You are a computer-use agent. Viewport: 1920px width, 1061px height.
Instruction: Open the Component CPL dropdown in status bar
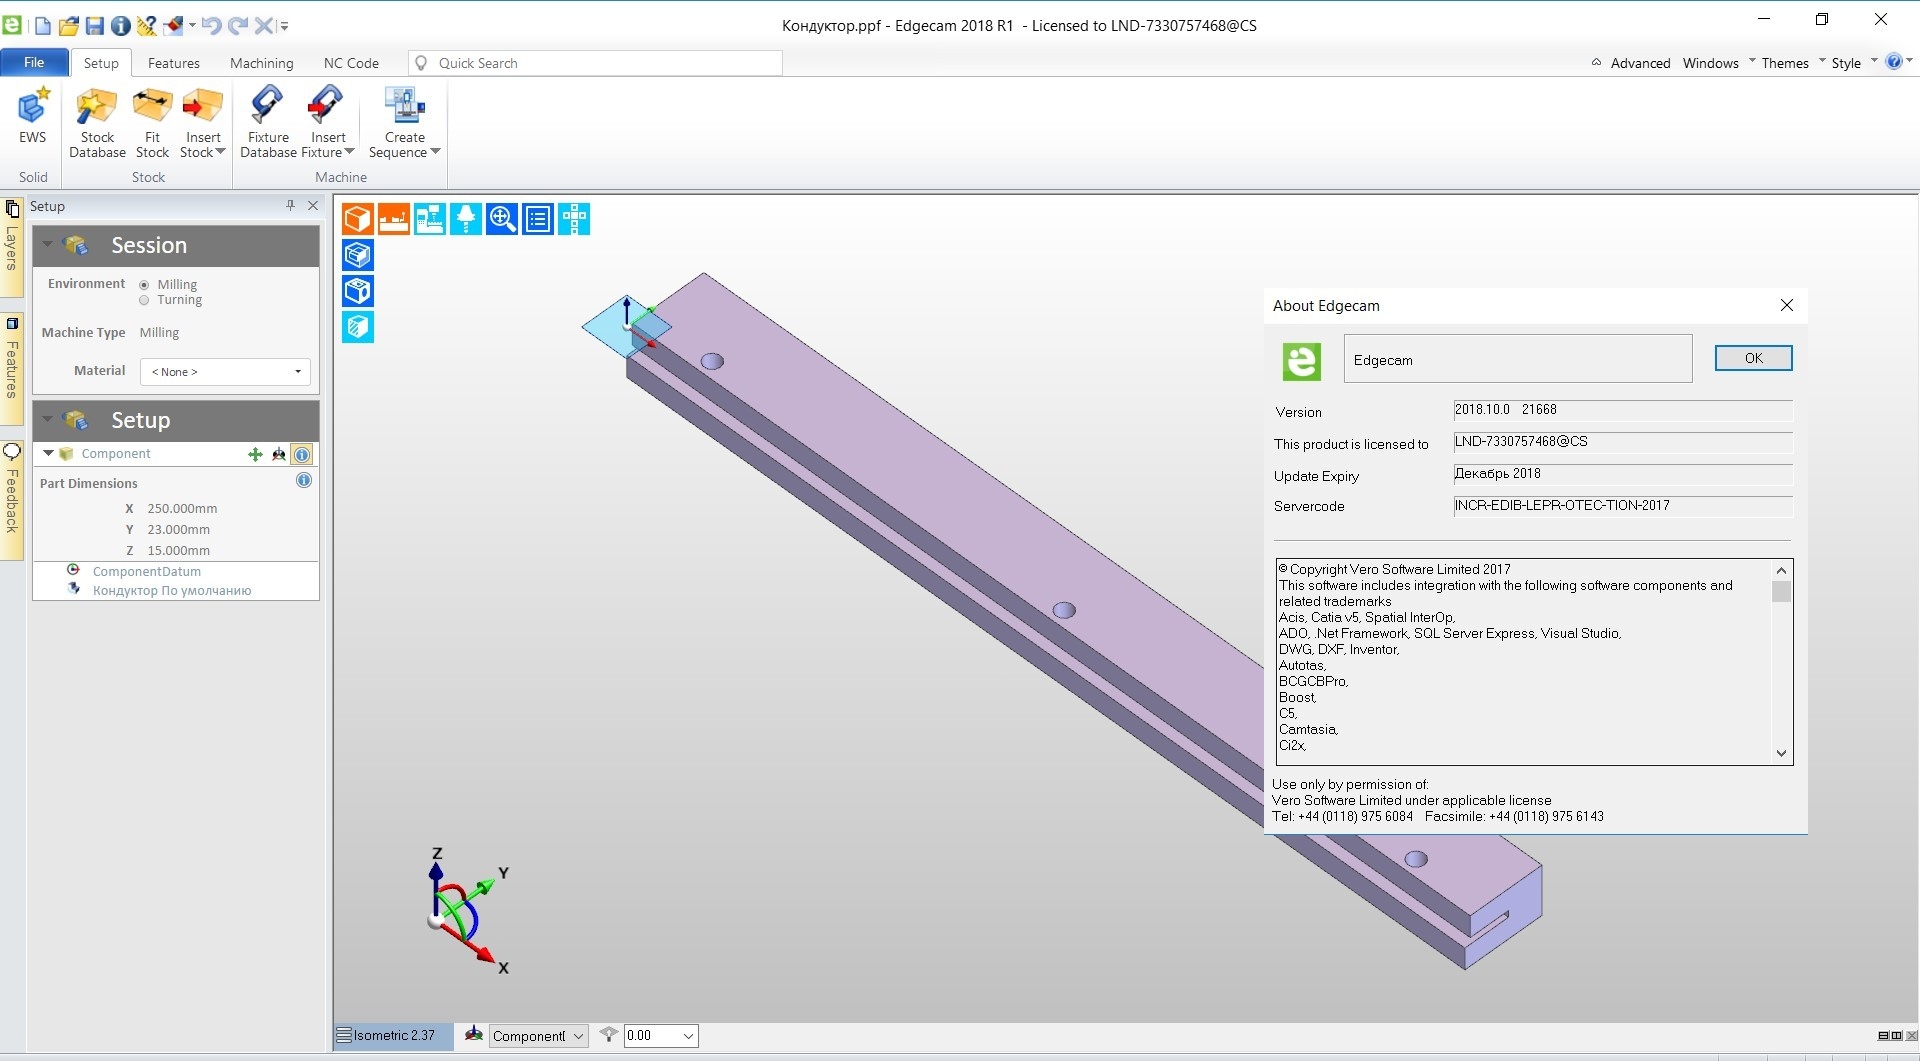pyautogui.click(x=578, y=1036)
